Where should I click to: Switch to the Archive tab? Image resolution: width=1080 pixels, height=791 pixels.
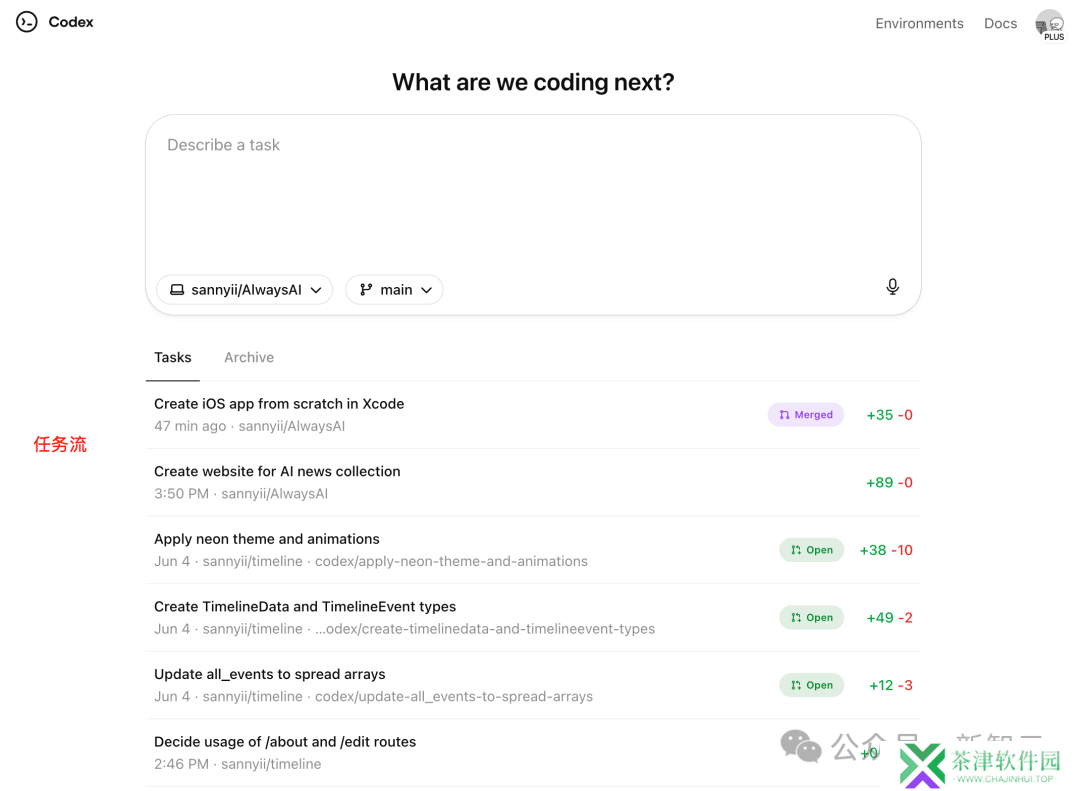click(248, 357)
